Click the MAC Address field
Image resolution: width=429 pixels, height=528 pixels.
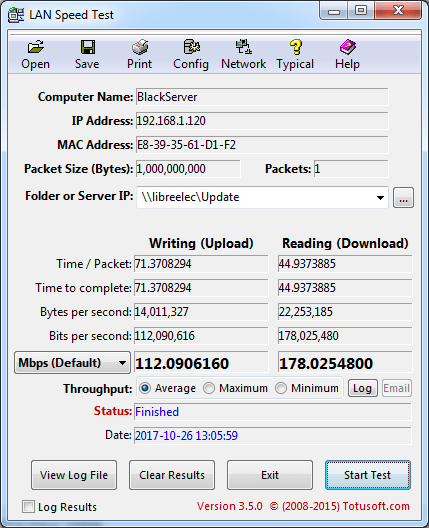(x=262, y=145)
